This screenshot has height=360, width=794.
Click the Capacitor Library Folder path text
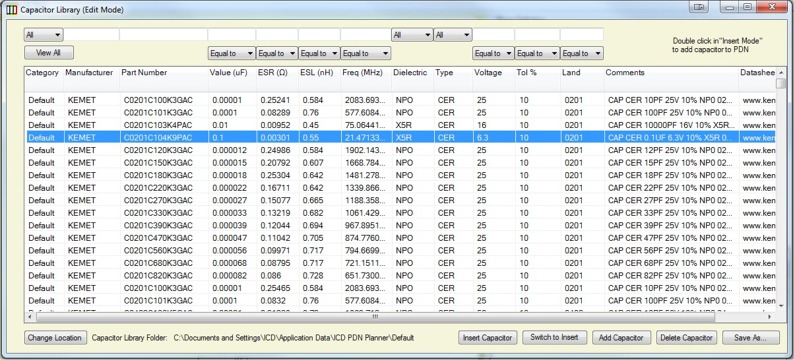[x=294, y=337]
